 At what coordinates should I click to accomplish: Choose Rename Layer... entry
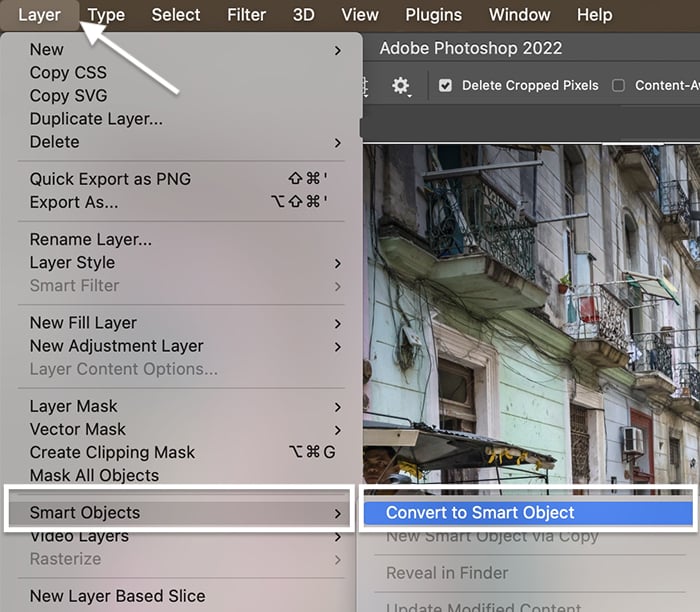click(x=181, y=240)
